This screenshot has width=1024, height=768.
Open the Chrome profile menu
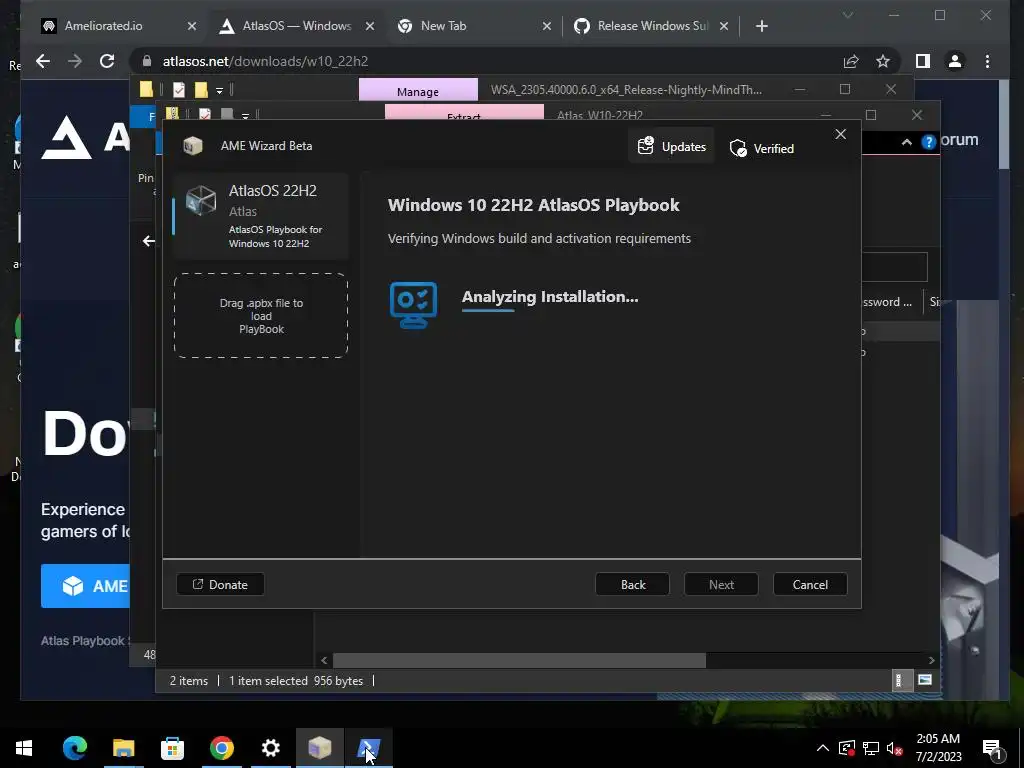click(955, 61)
